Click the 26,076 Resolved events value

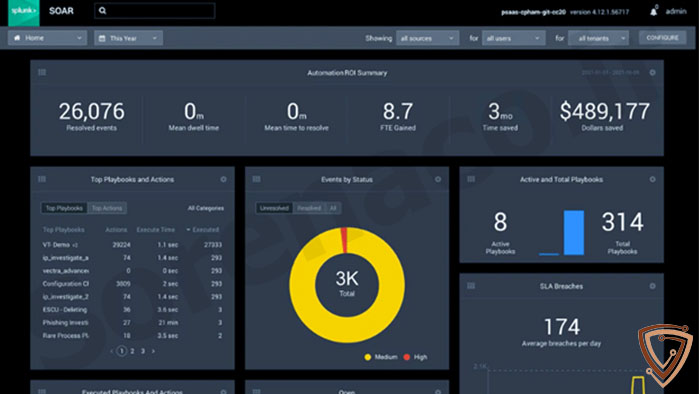point(92,111)
